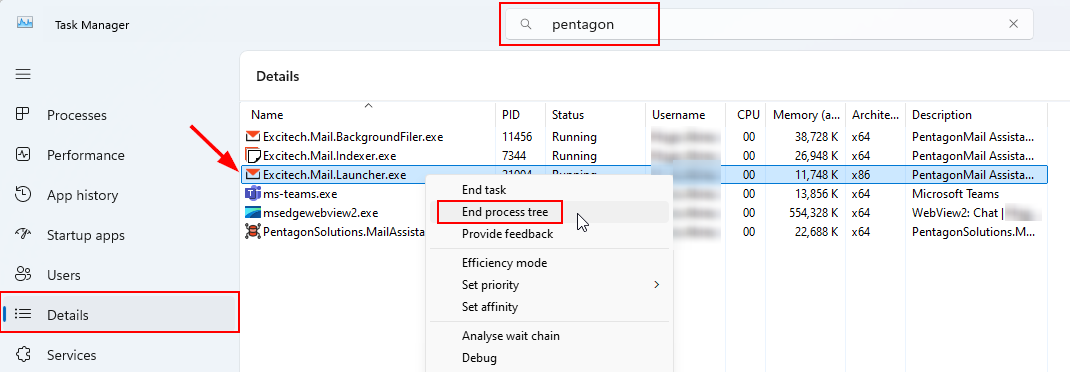Sort by the Name column header

tap(368, 115)
